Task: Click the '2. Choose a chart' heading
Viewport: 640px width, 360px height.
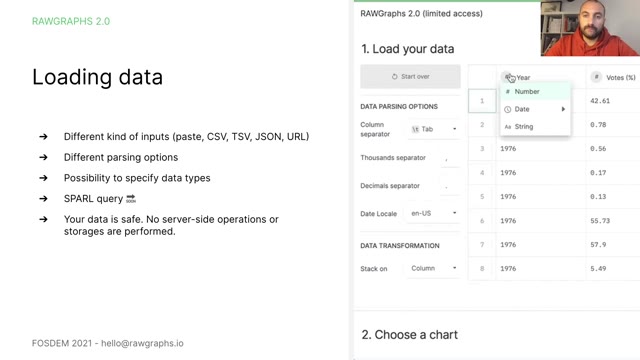Action: (409, 335)
